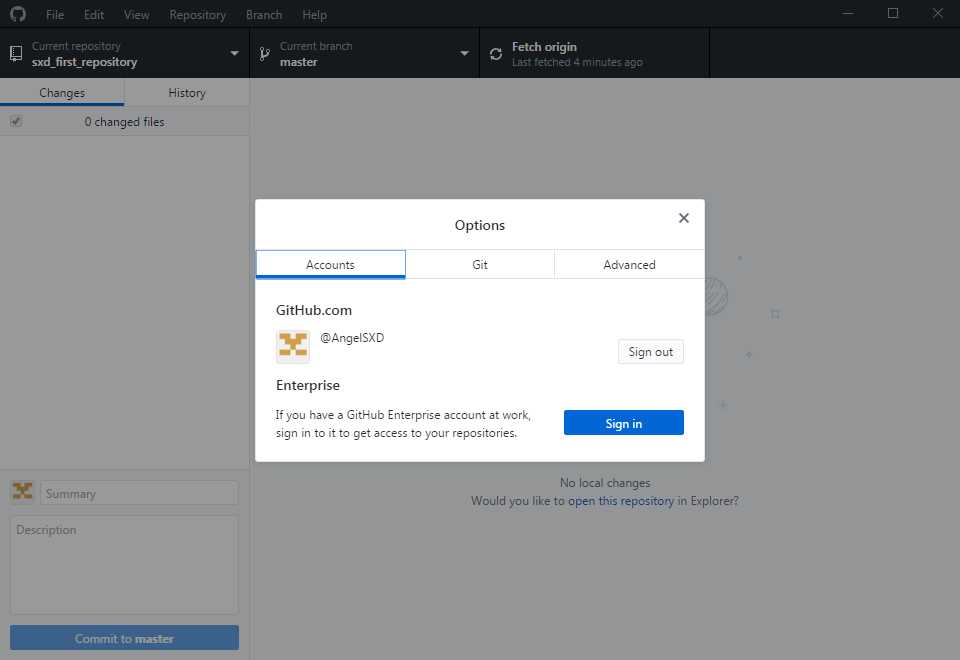960x660 pixels.
Task: Maximize the GitHub Desktop window
Action: pyautogui.click(x=893, y=13)
